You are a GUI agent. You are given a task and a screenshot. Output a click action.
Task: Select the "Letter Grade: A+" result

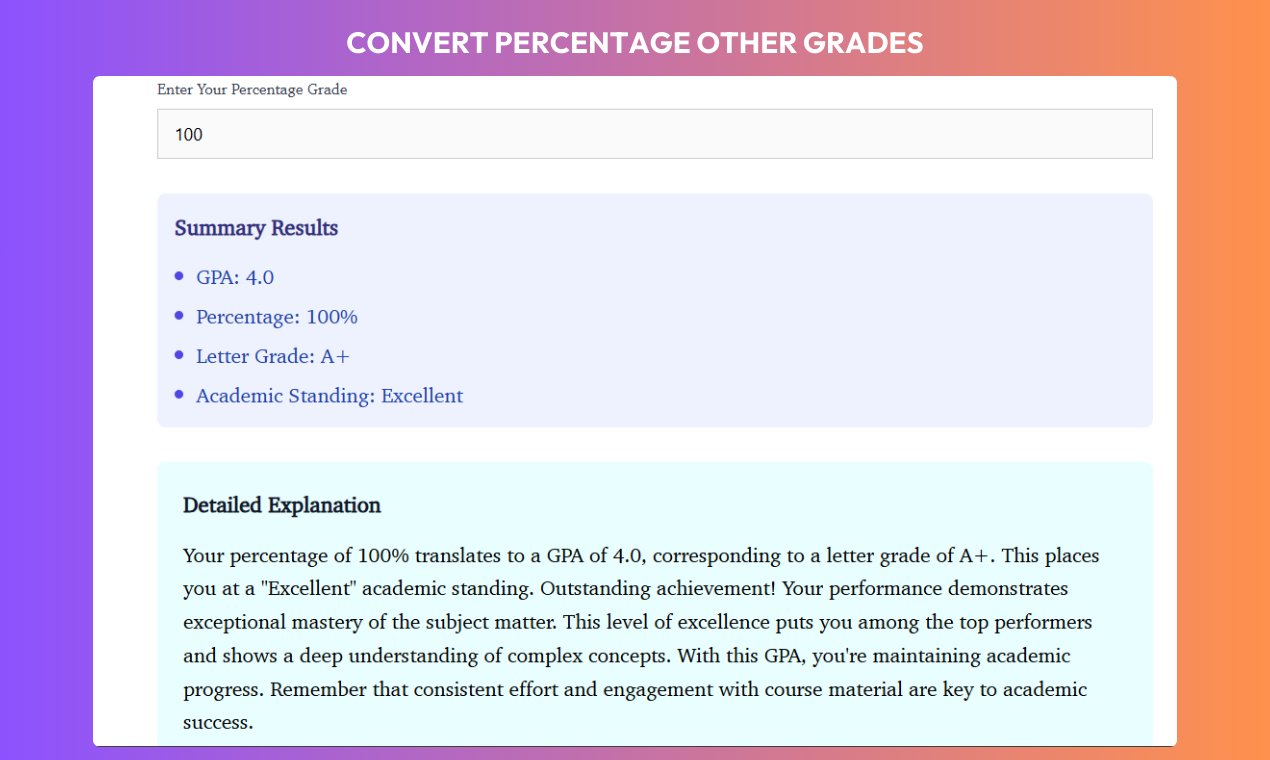tap(273, 356)
